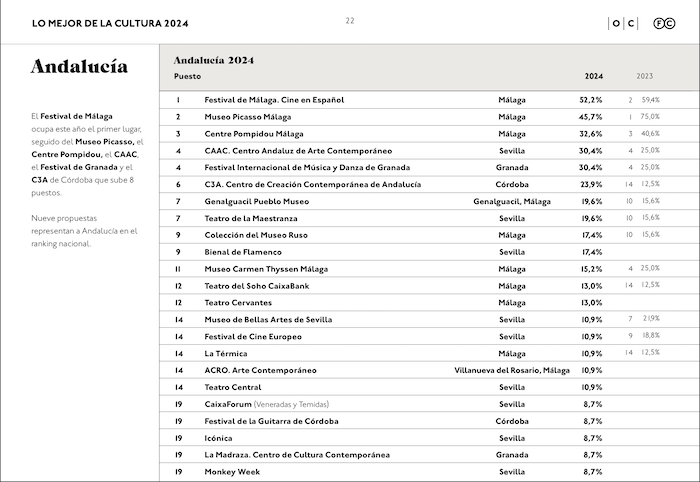Click the OC logo in the header
This screenshot has width=700, height=482.
[x=623, y=24]
